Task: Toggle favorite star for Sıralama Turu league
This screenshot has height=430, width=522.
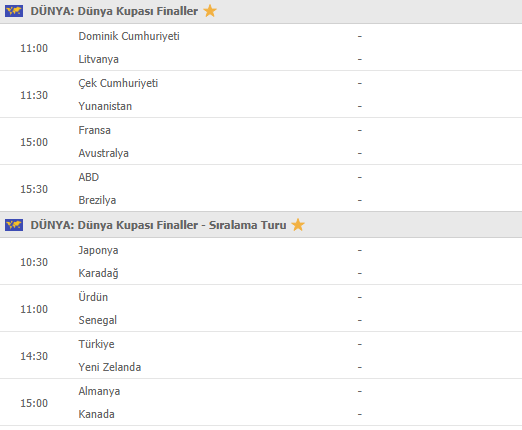Action: pos(298,225)
